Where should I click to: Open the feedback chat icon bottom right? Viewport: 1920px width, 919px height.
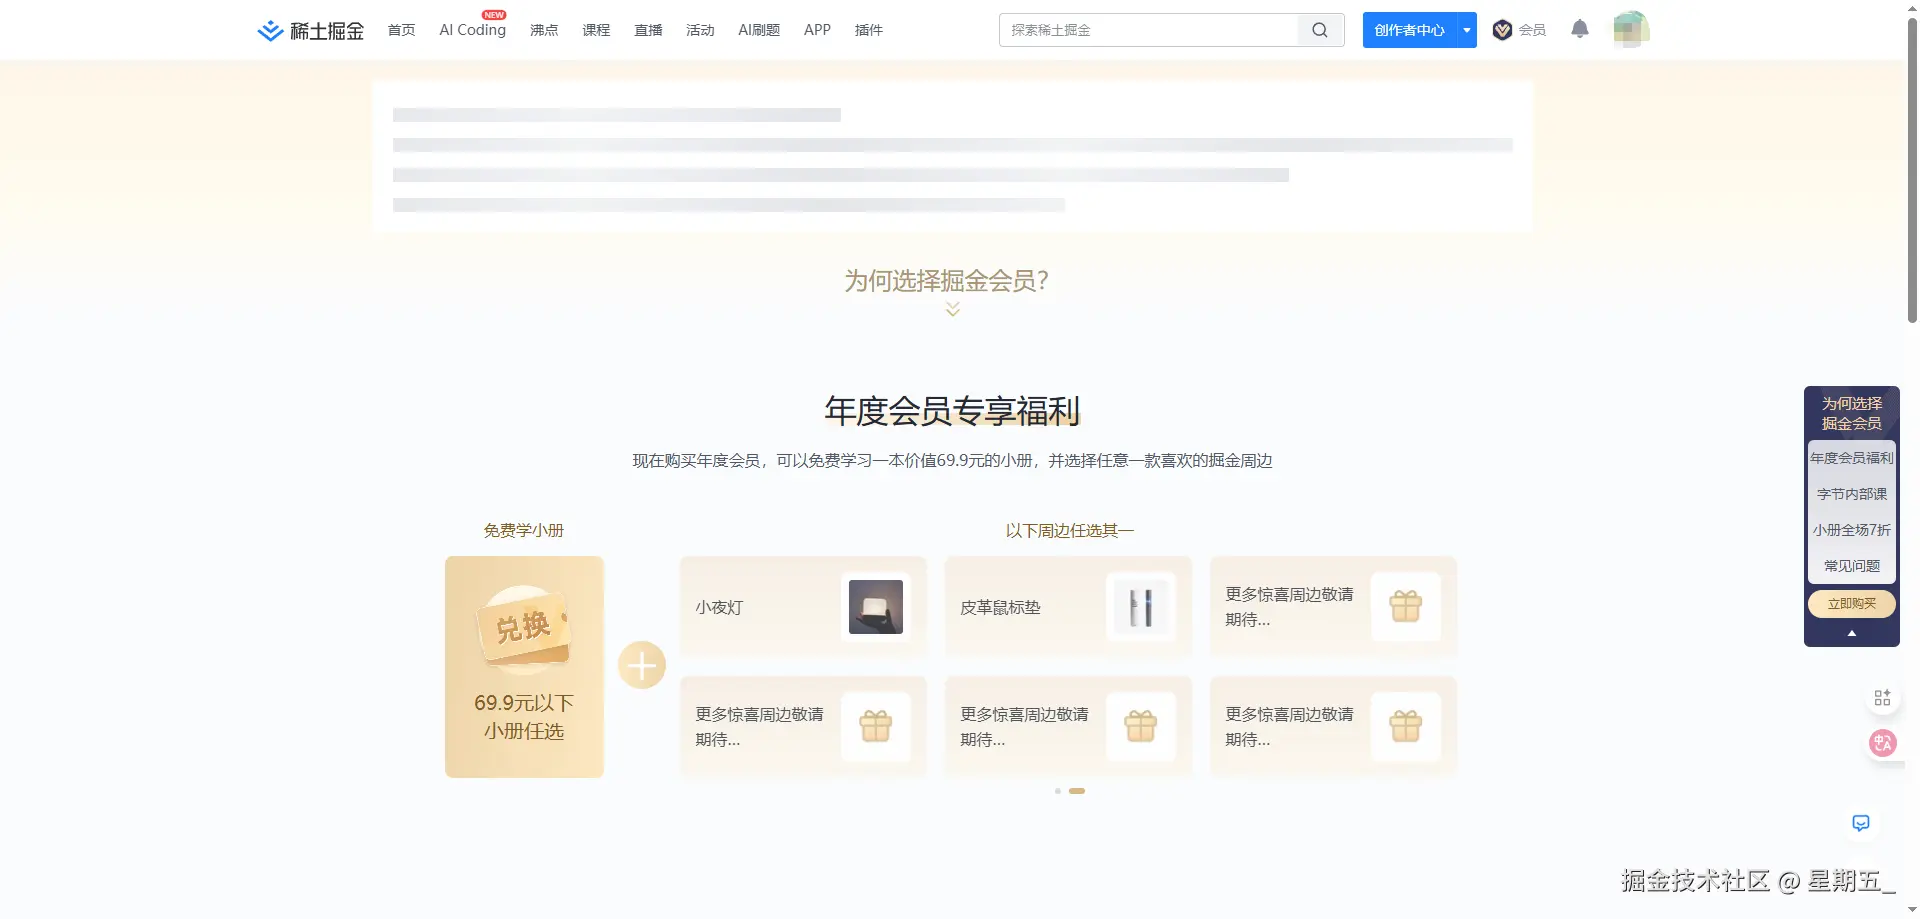[1860, 822]
